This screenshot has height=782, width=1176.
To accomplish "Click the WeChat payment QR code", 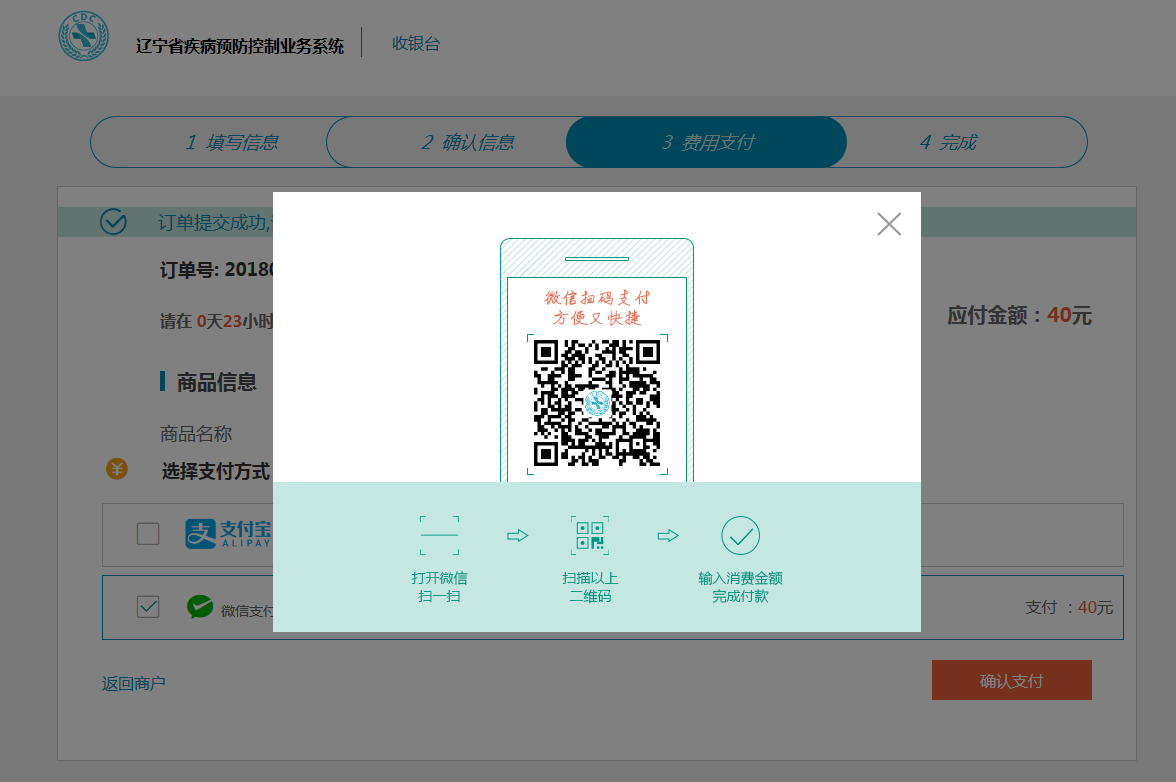I will (597, 403).
